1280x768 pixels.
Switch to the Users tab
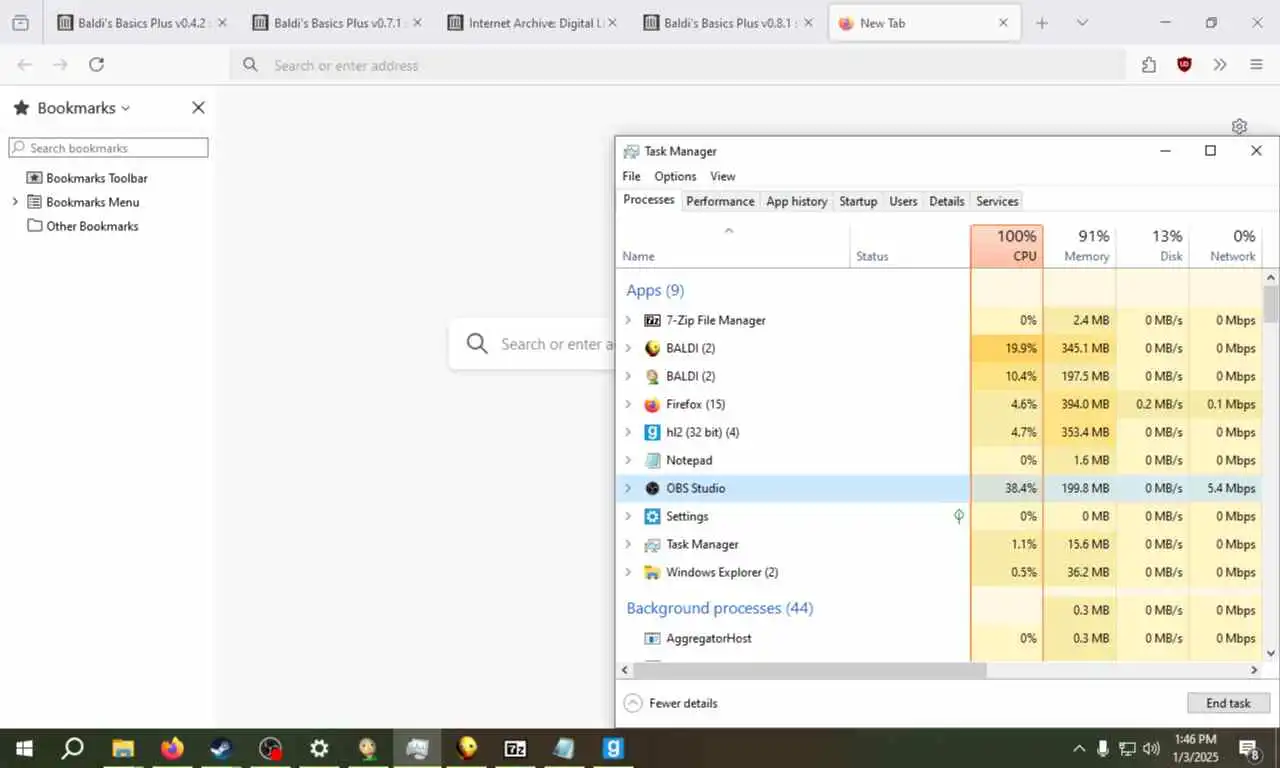click(903, 201)
